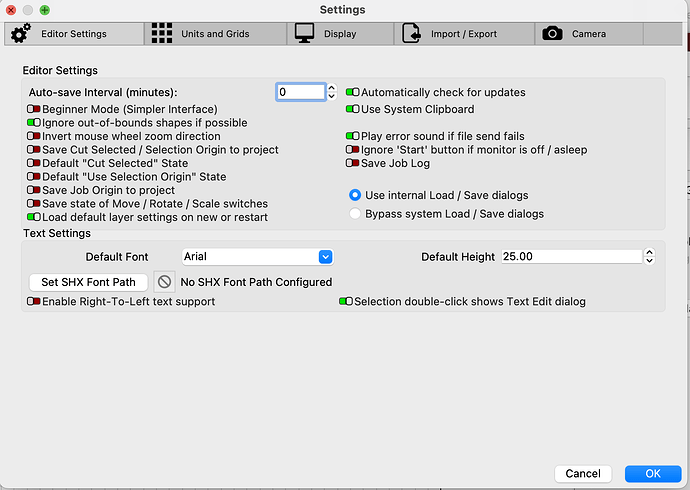Click the Camera icon
This screenshot has height=490, width=690.
point(552,33)
